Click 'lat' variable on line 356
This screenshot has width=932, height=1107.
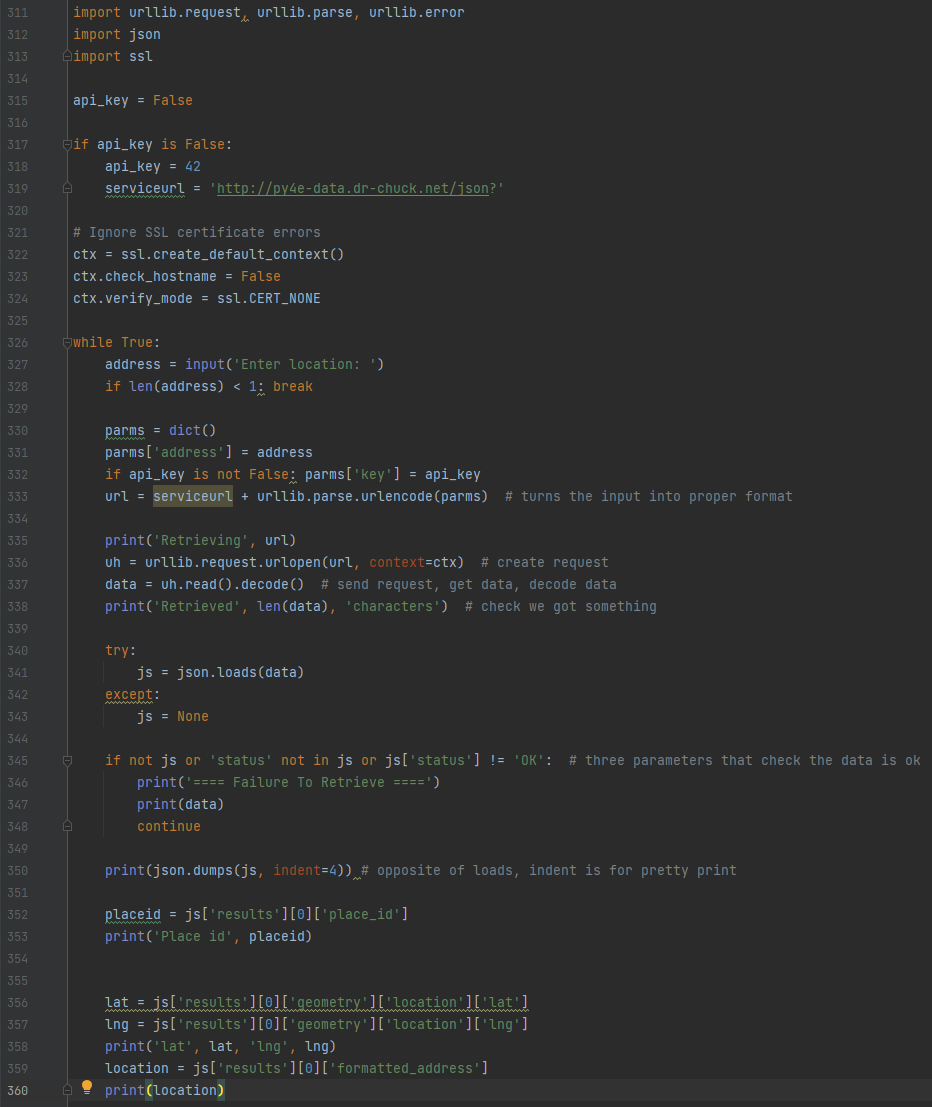(117, 1003)
